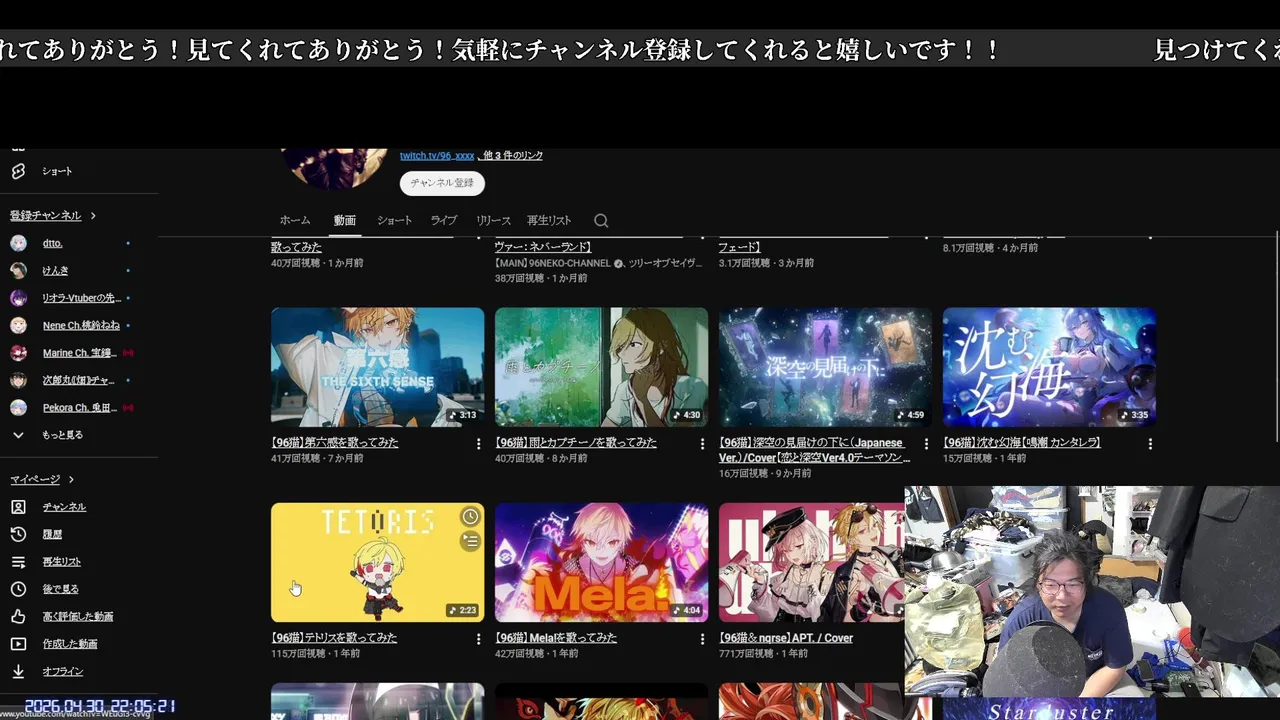The width and height of the screenshot is (1280, 720).
Task: Open Shorts via its sidebar icon
Action: (18, 171)
